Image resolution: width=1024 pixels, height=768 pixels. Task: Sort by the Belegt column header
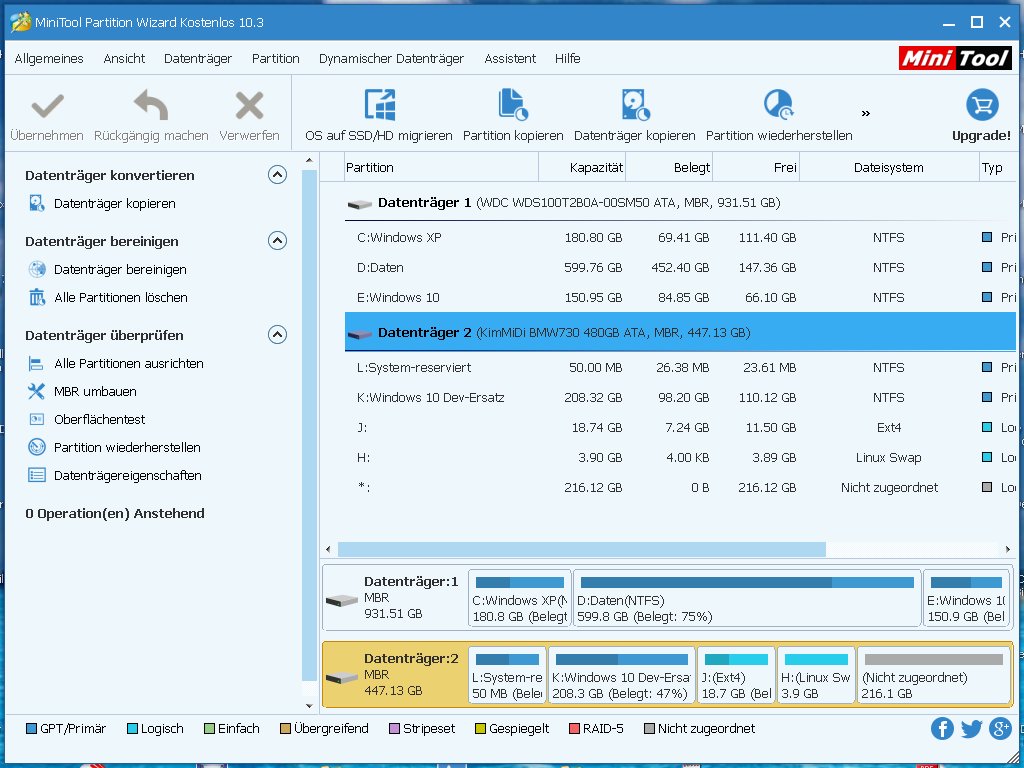click(x=669, y=168)
